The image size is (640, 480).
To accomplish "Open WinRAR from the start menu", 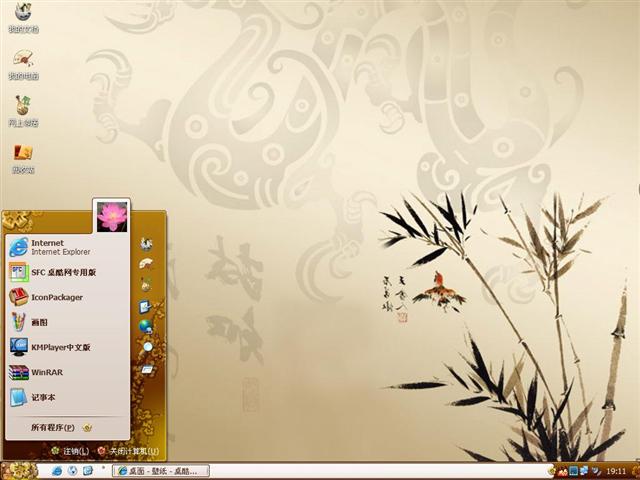I will point(67,372).
